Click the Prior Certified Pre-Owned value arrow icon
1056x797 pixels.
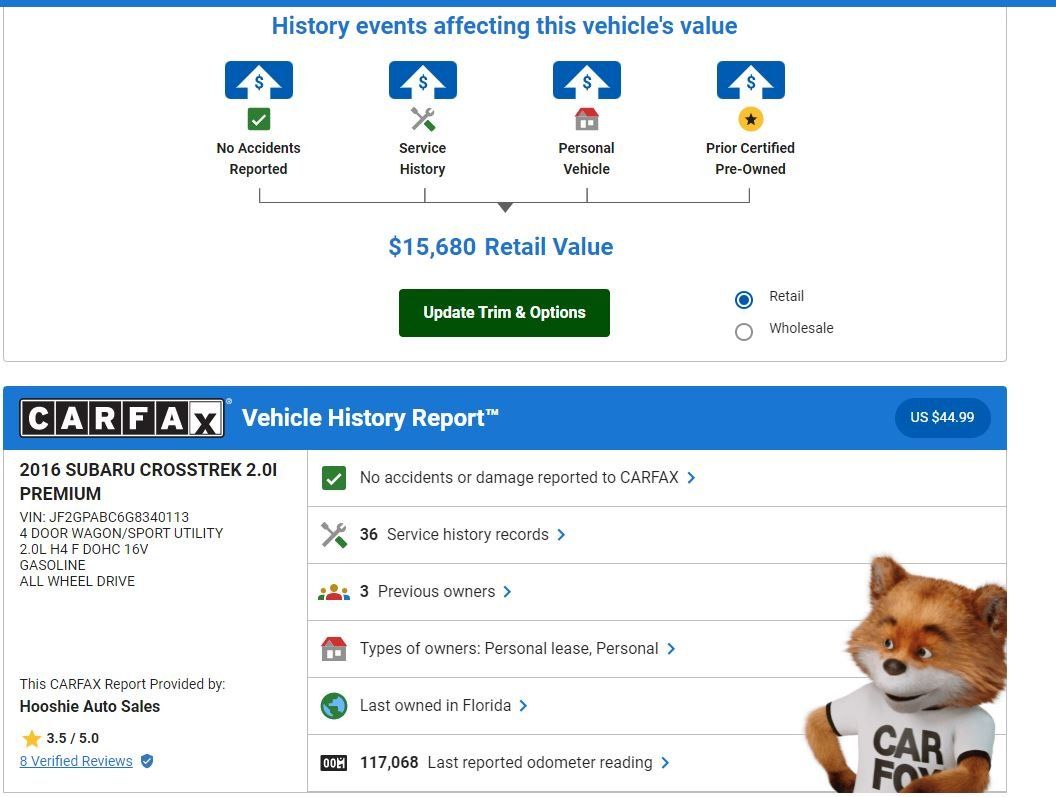pyautogui.click(x=751, y=80)
